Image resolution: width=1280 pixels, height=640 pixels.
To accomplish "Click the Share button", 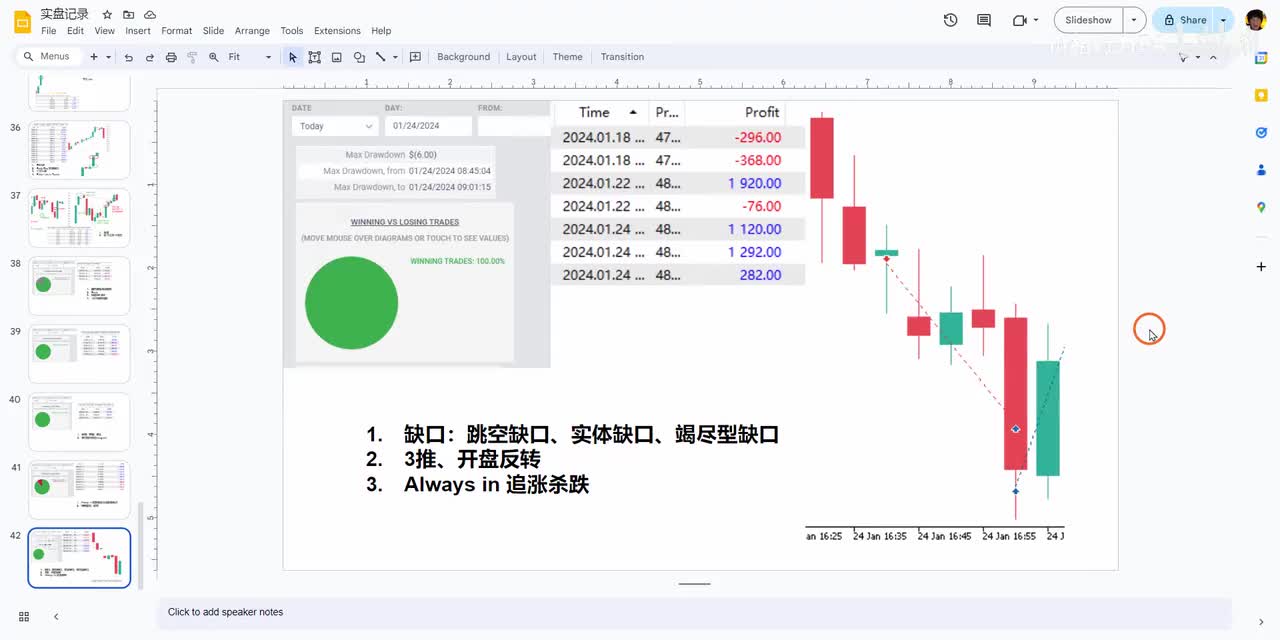I will click(1184, 20).
